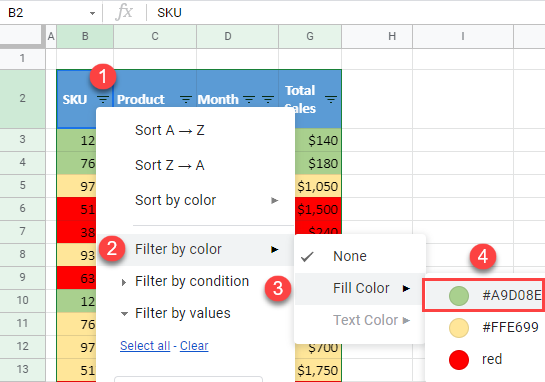The width and height of the screenshot is (545, 382).
Task: Choose Sort A → Z
Action: coord(196,130)
